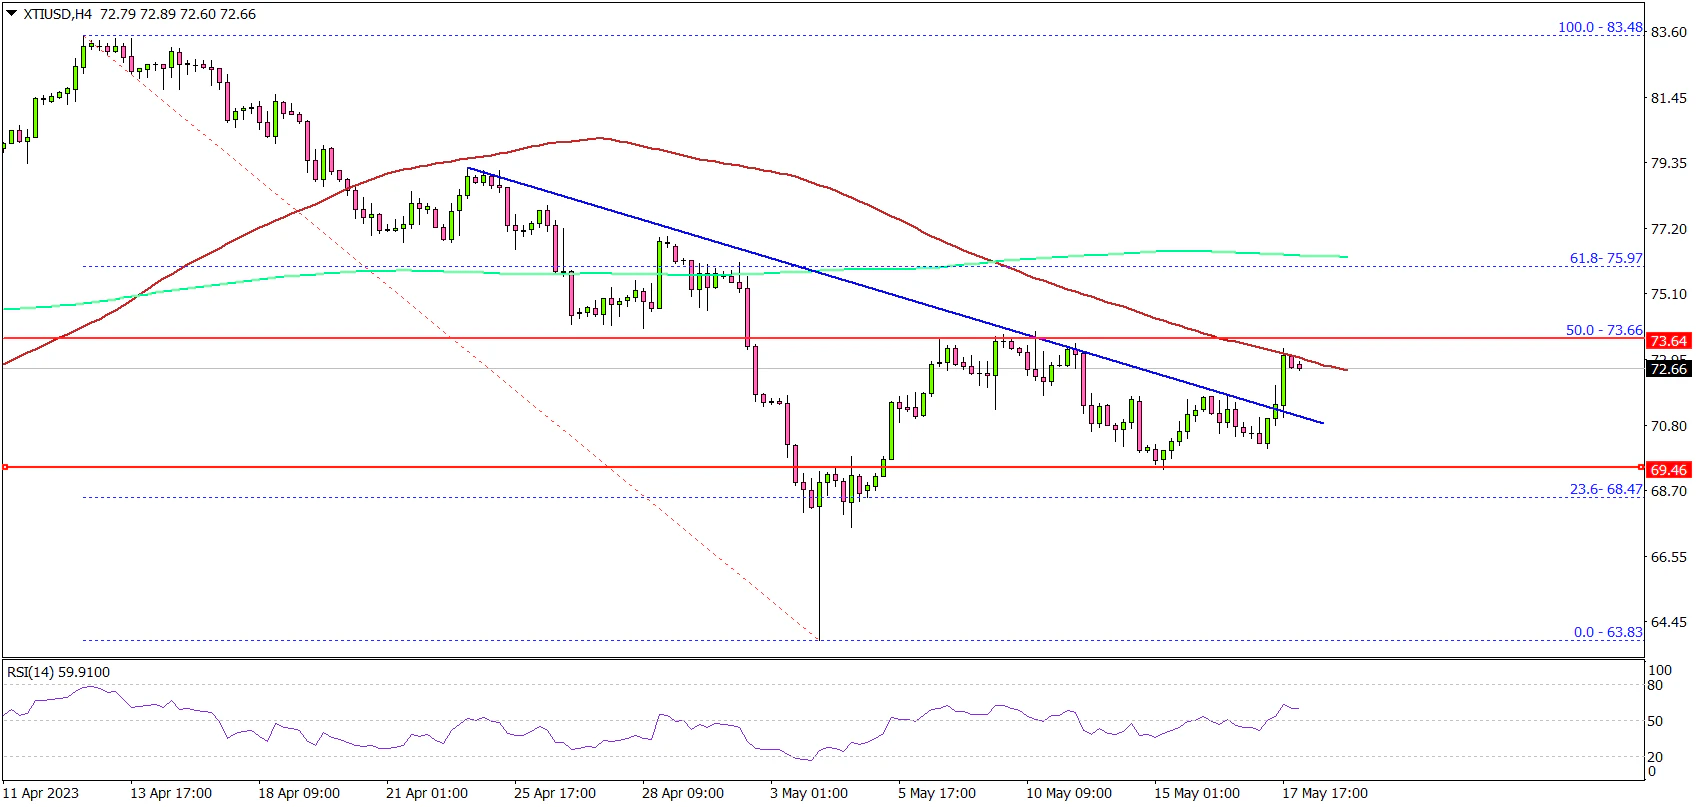Click the black 72.66 current price tag
This screenshot has width=1700, height=807.
(x=1668, y=369)
